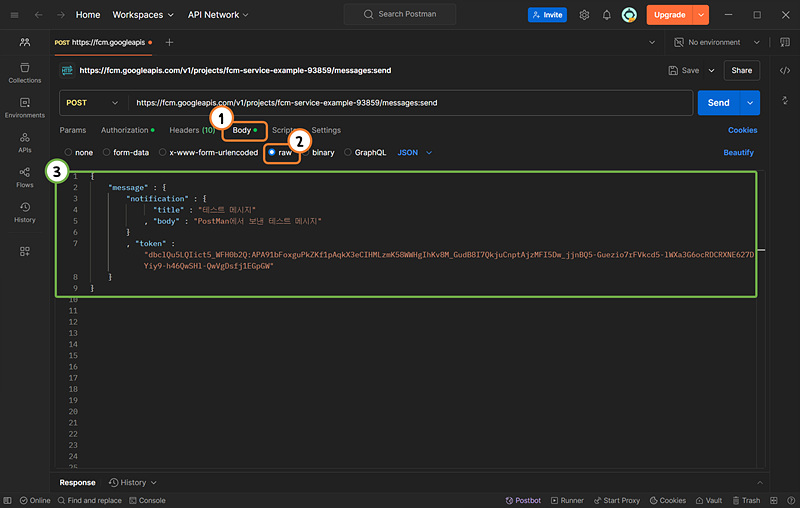Open Find and replace in status bar

tap(90, 500)
